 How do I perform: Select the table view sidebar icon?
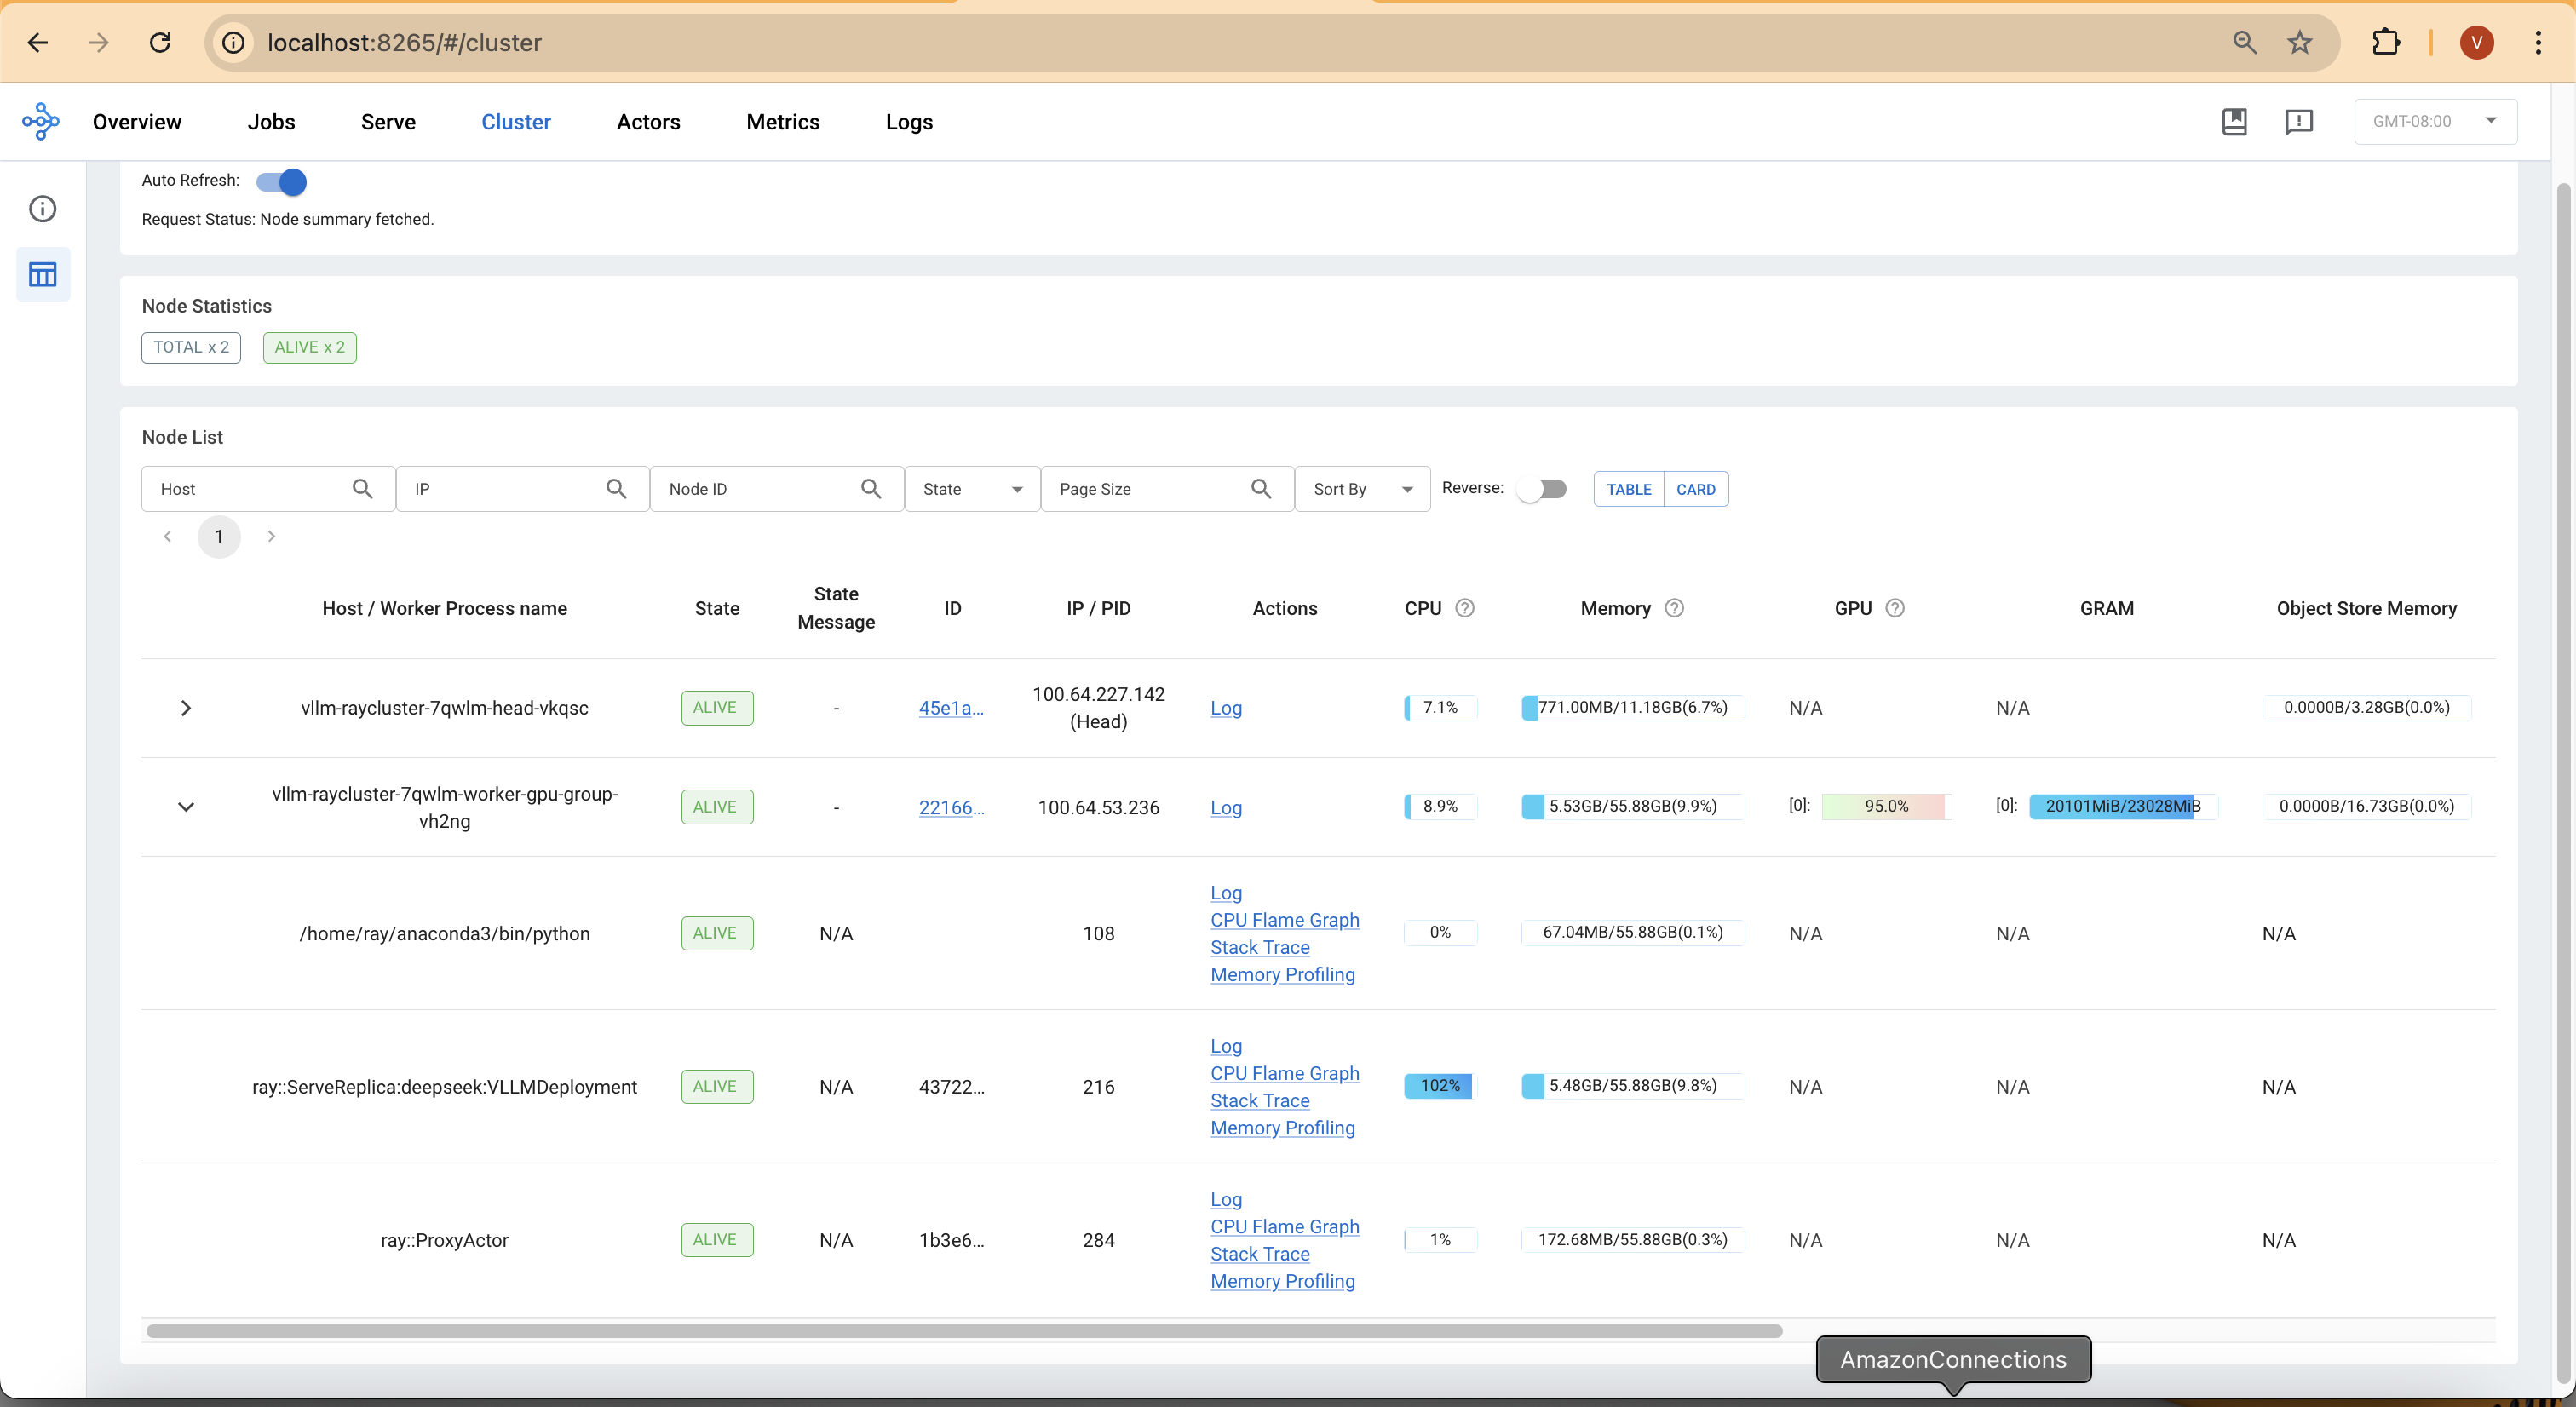[x=42, y=274]
